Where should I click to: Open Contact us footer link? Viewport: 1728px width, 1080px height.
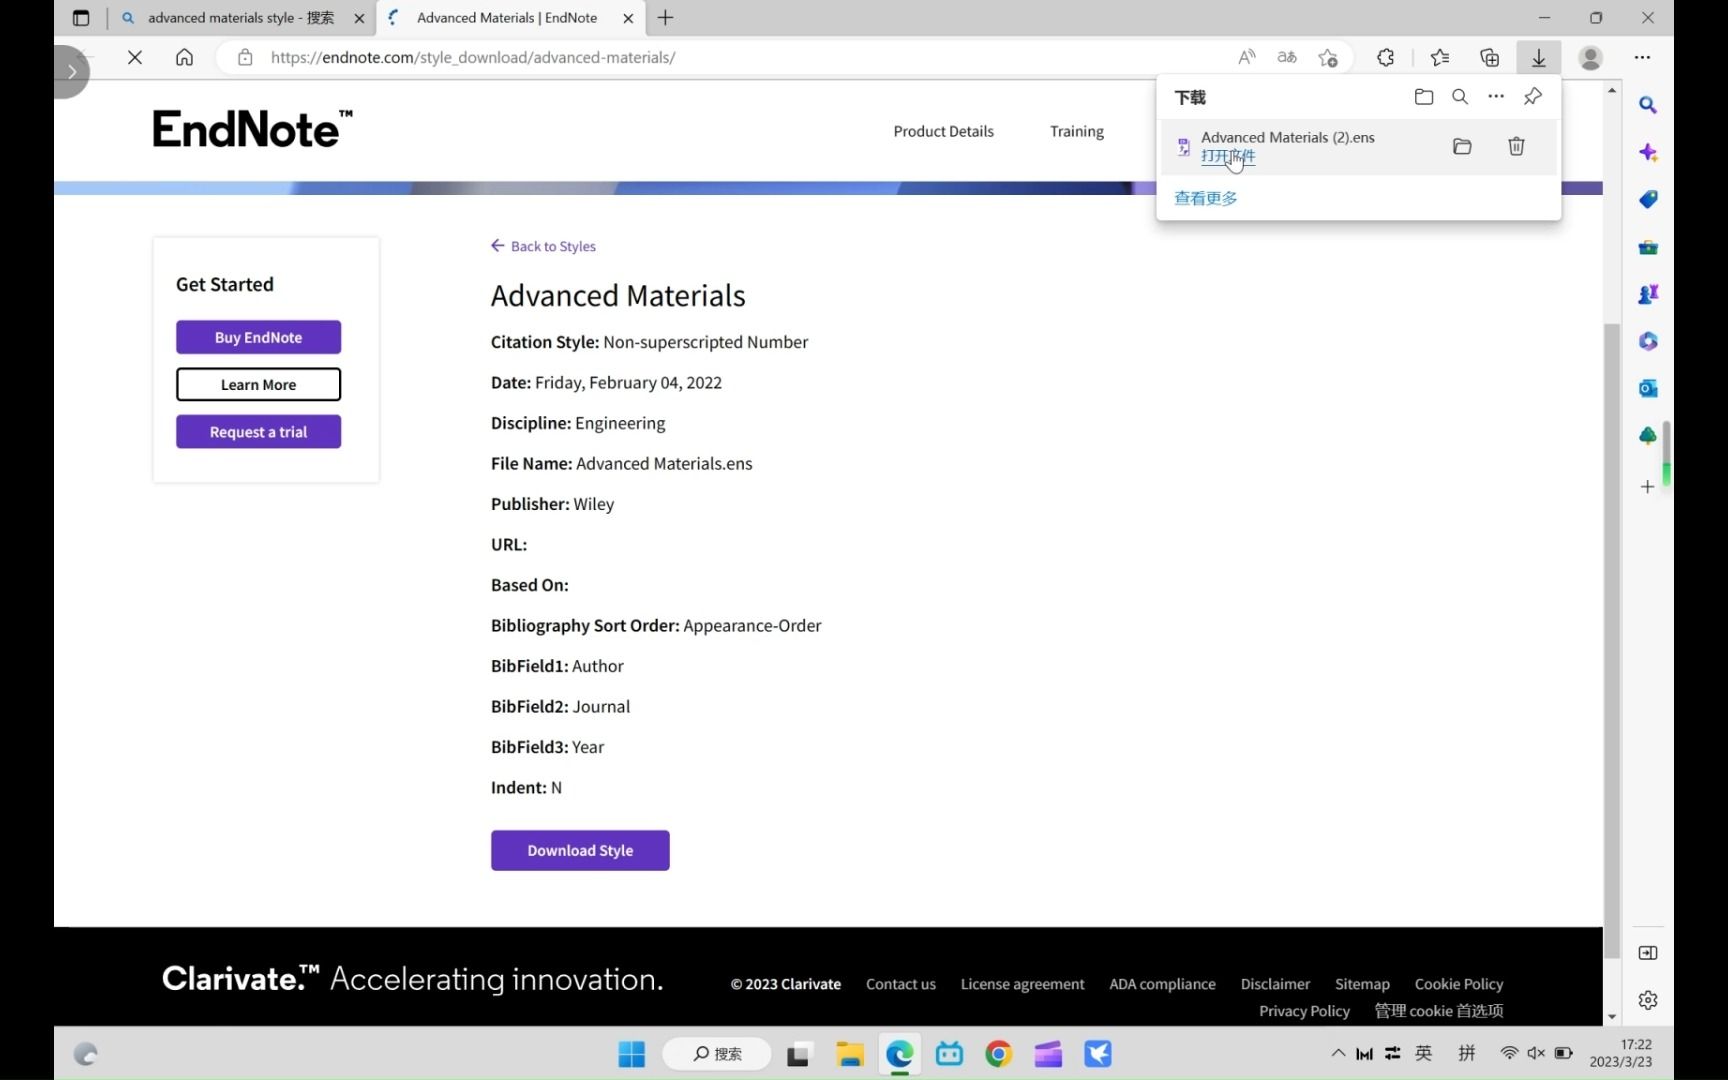(x=900, y=984)
